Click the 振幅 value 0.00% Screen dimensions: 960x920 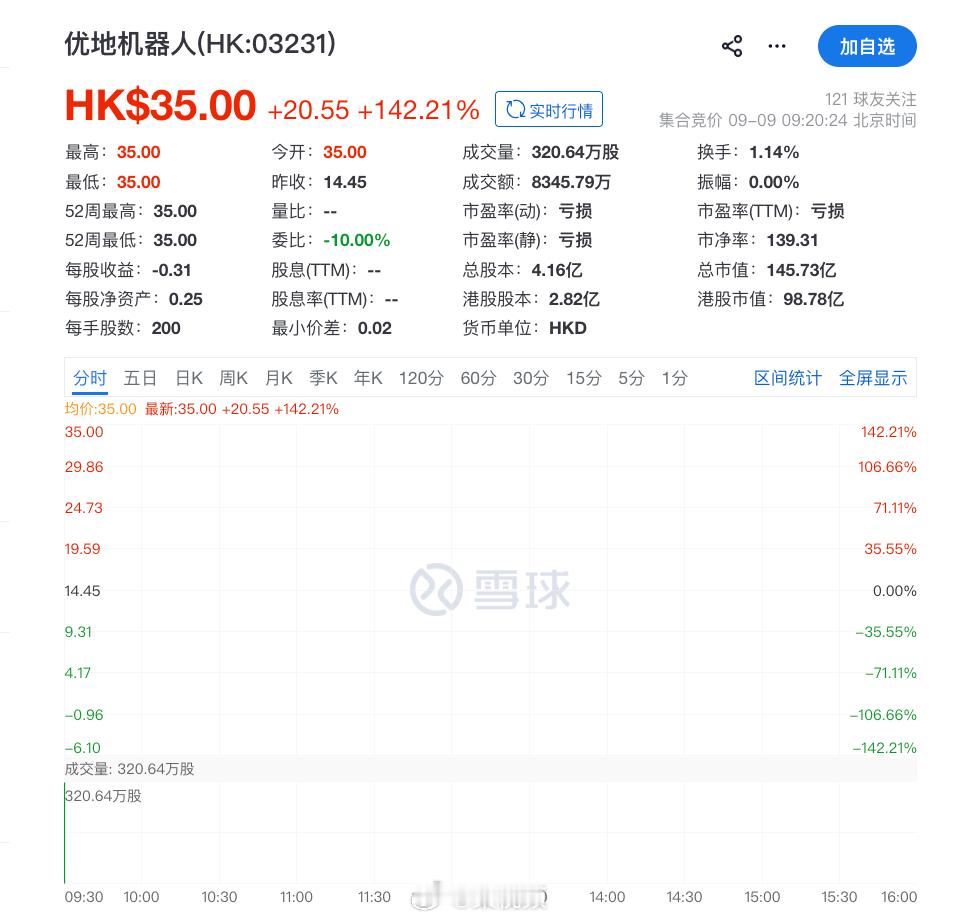pos(774,182)
